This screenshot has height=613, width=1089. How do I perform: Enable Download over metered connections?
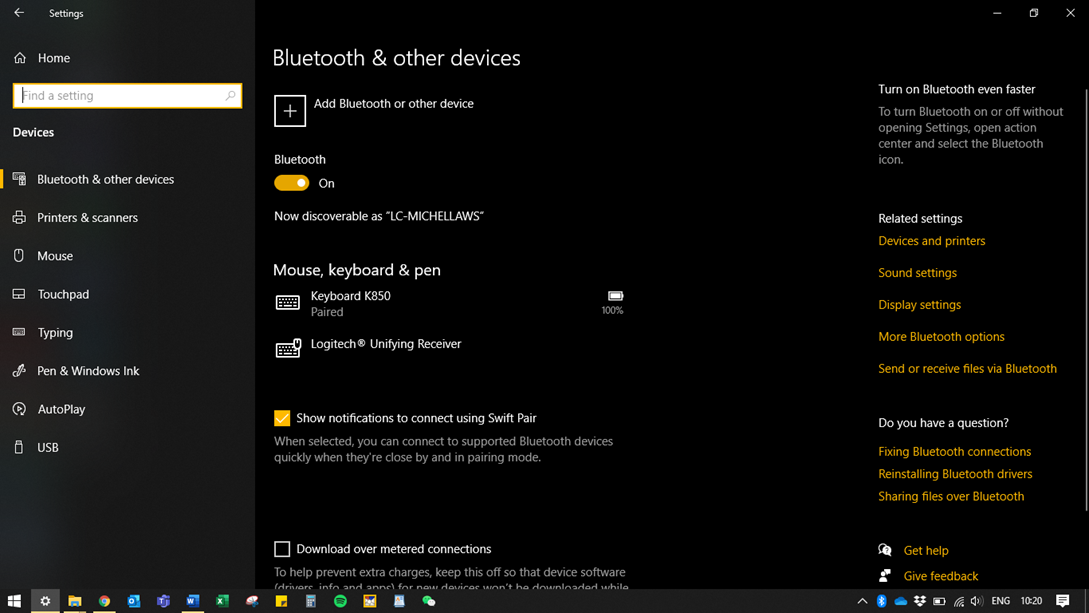pyautogui.click(x=282, y=549)
